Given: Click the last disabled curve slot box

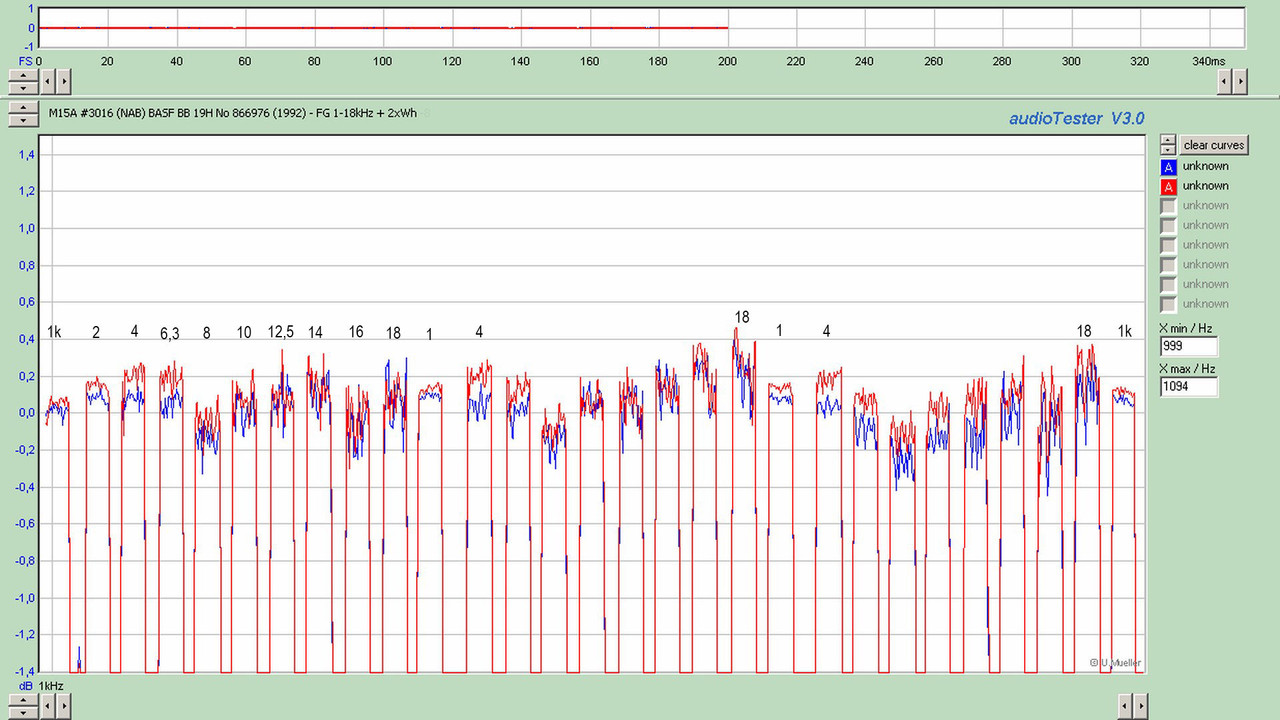Looking at the screenshot, I should [x=1168, y=304].
